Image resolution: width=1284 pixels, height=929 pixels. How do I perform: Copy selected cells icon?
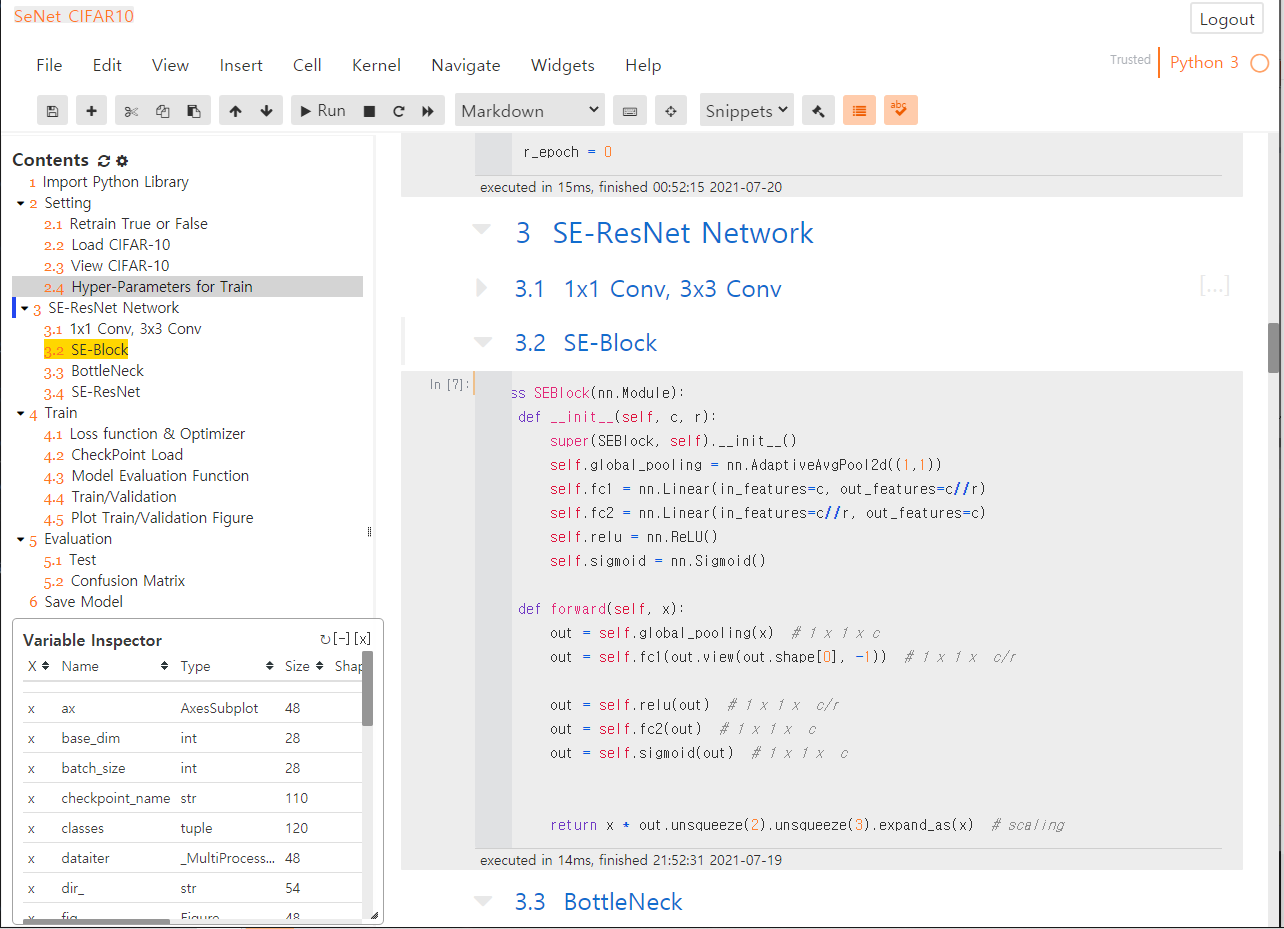162,111
